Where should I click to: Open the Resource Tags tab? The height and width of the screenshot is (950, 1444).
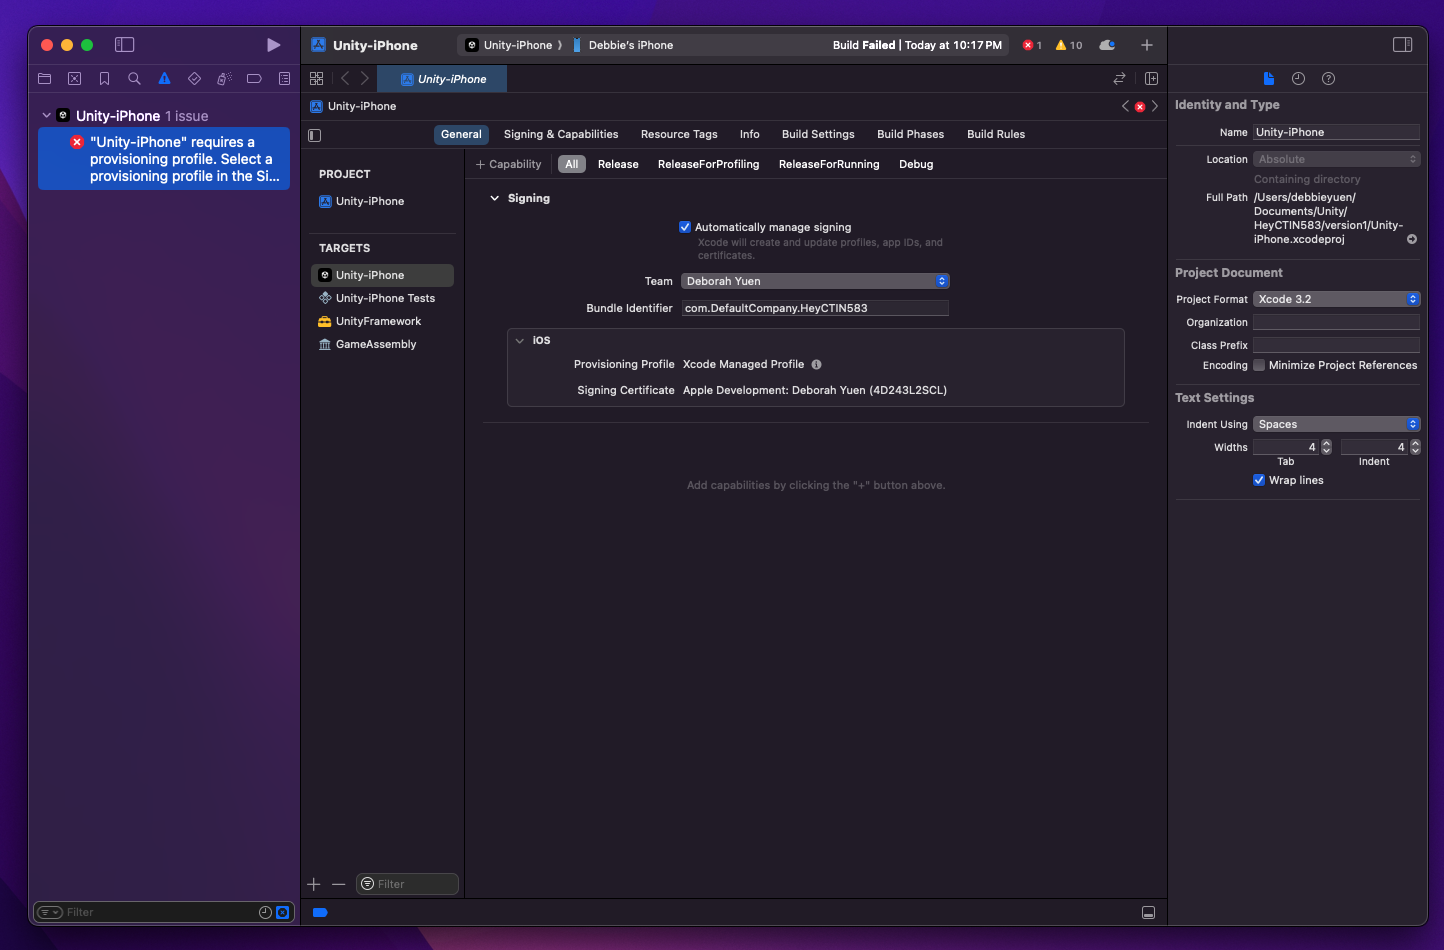tap(679, 134)
